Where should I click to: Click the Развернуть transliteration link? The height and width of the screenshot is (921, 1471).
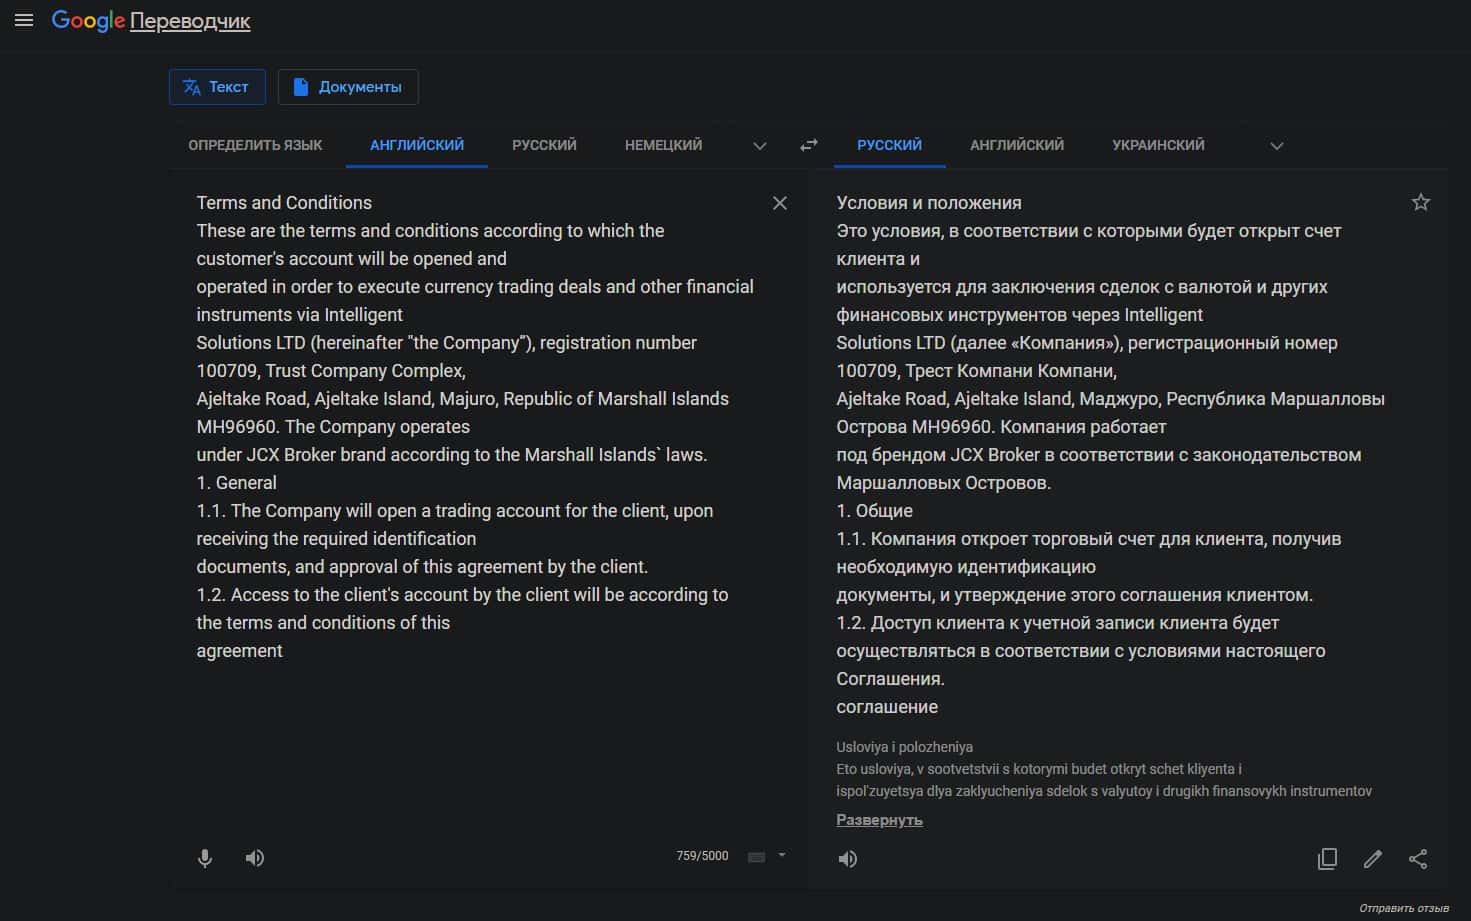879,820
